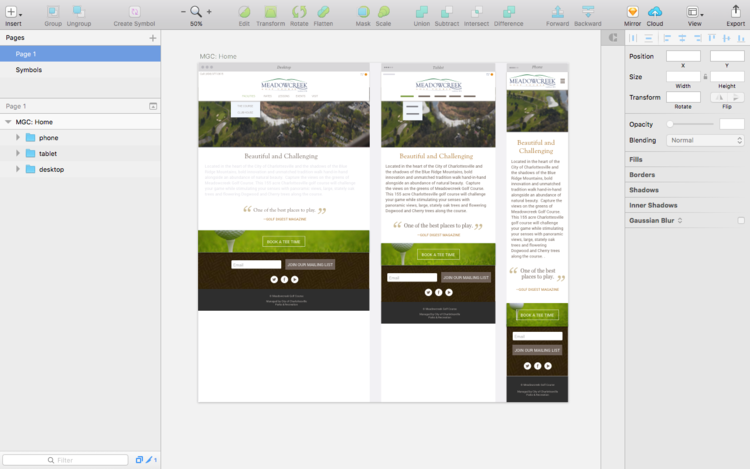Screen dimensions: 750x469
Task: Click the Distribute horizontally icon
Action: click(x=633, y=38)
